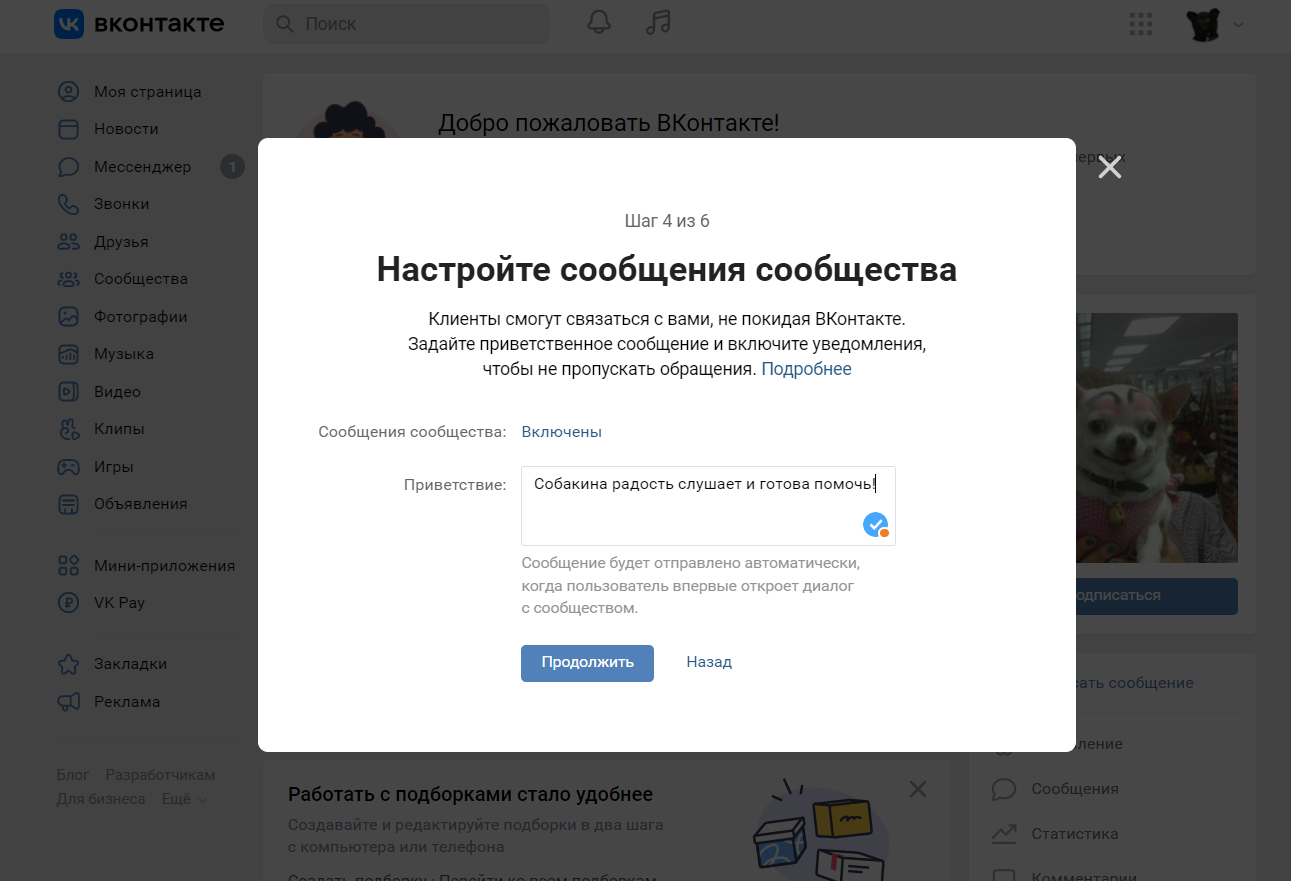The height and width of the screenshot is (881, 1291).
Task: Open the Включены messages status dropdown
Action: click(x=562, y=432)
